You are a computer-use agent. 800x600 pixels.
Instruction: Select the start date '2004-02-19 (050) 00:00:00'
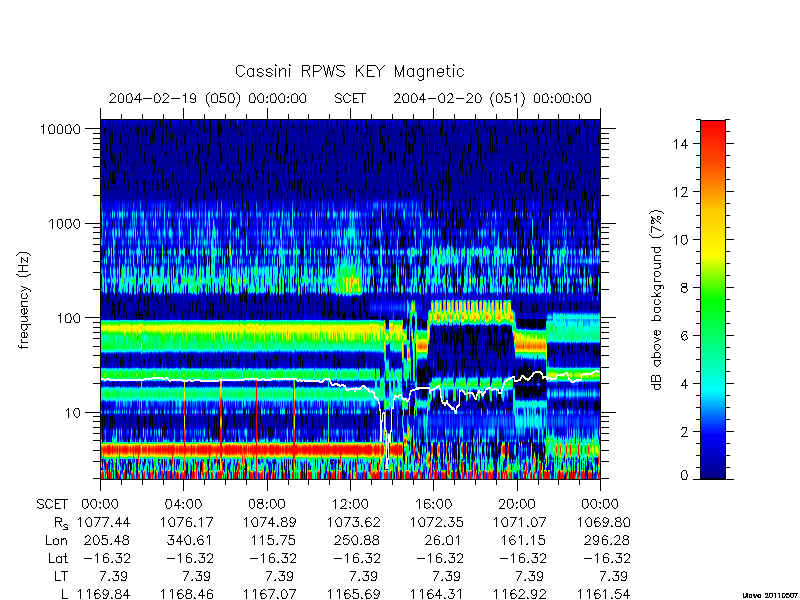tap(208, 98)
